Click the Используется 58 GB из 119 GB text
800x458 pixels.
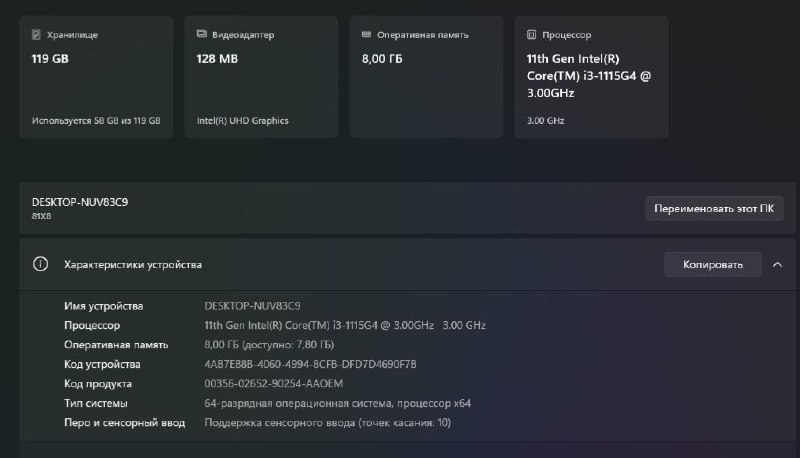click(96, 121)
